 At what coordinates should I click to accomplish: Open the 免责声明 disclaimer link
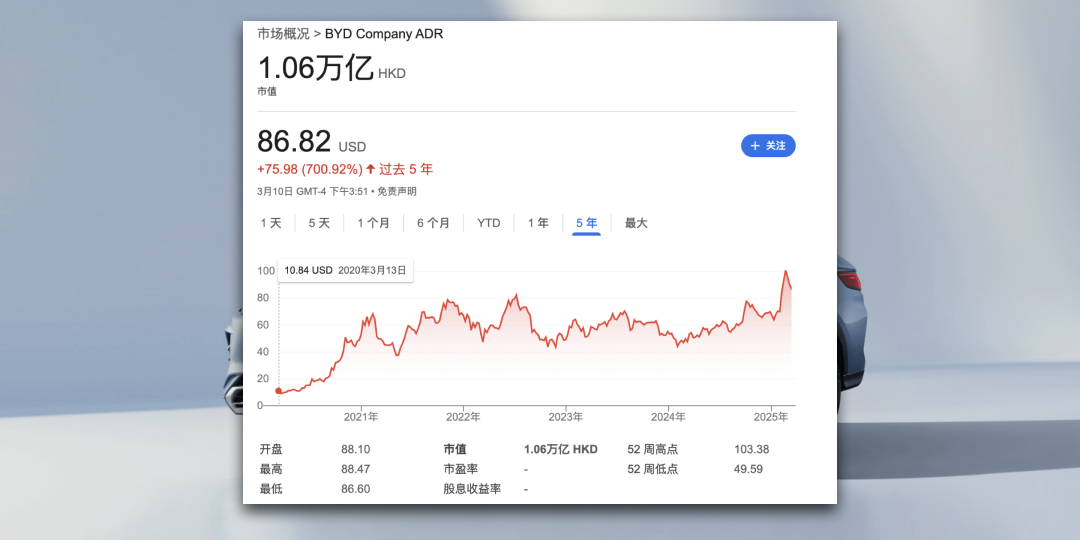click(x=397, y=191)
